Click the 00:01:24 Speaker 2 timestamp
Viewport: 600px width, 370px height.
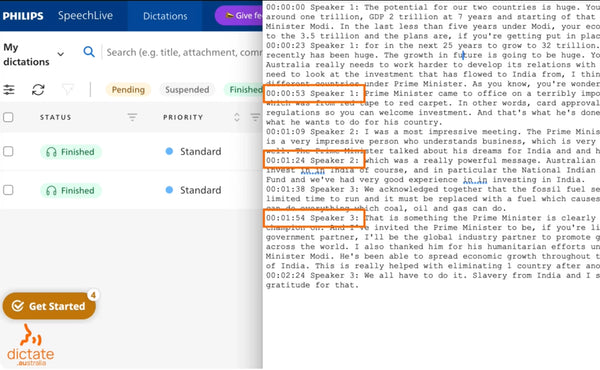[313, 160]
